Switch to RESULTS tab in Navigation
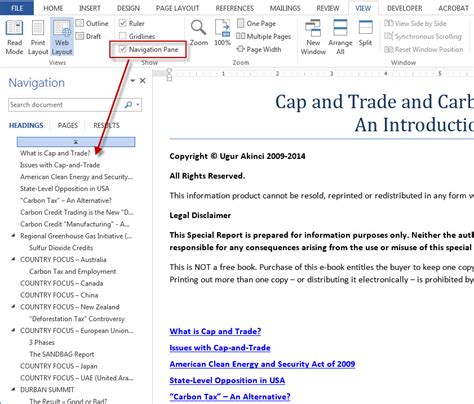 [x=106, y=125]
